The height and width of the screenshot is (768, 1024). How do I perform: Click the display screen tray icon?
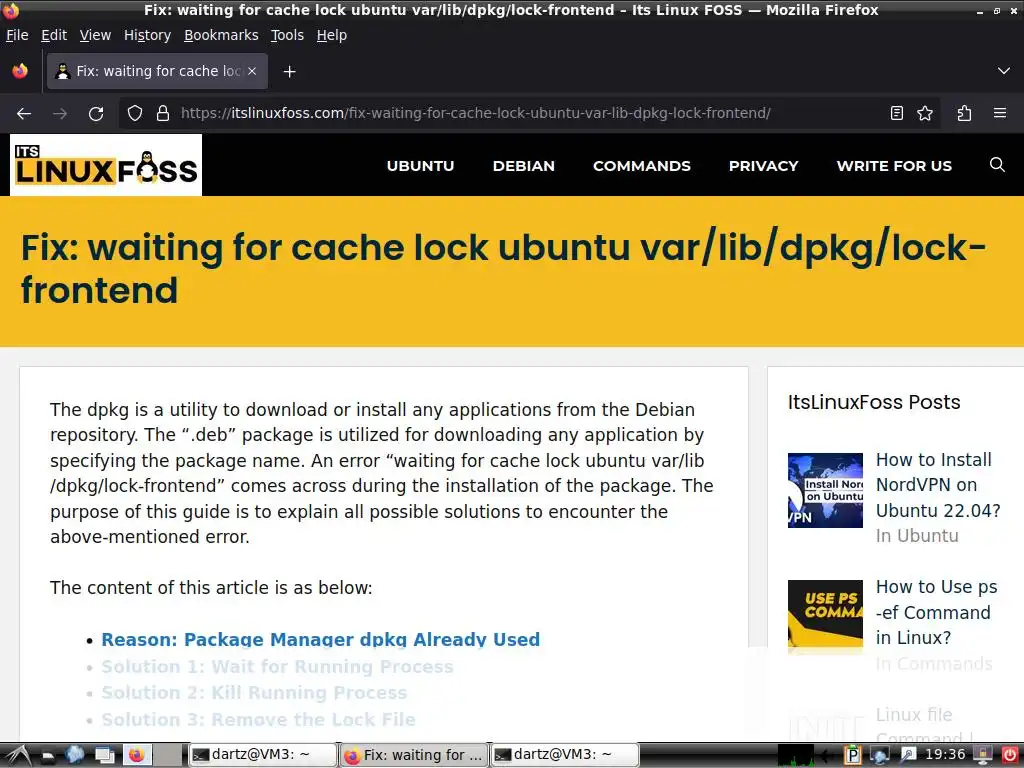point(982,755)
